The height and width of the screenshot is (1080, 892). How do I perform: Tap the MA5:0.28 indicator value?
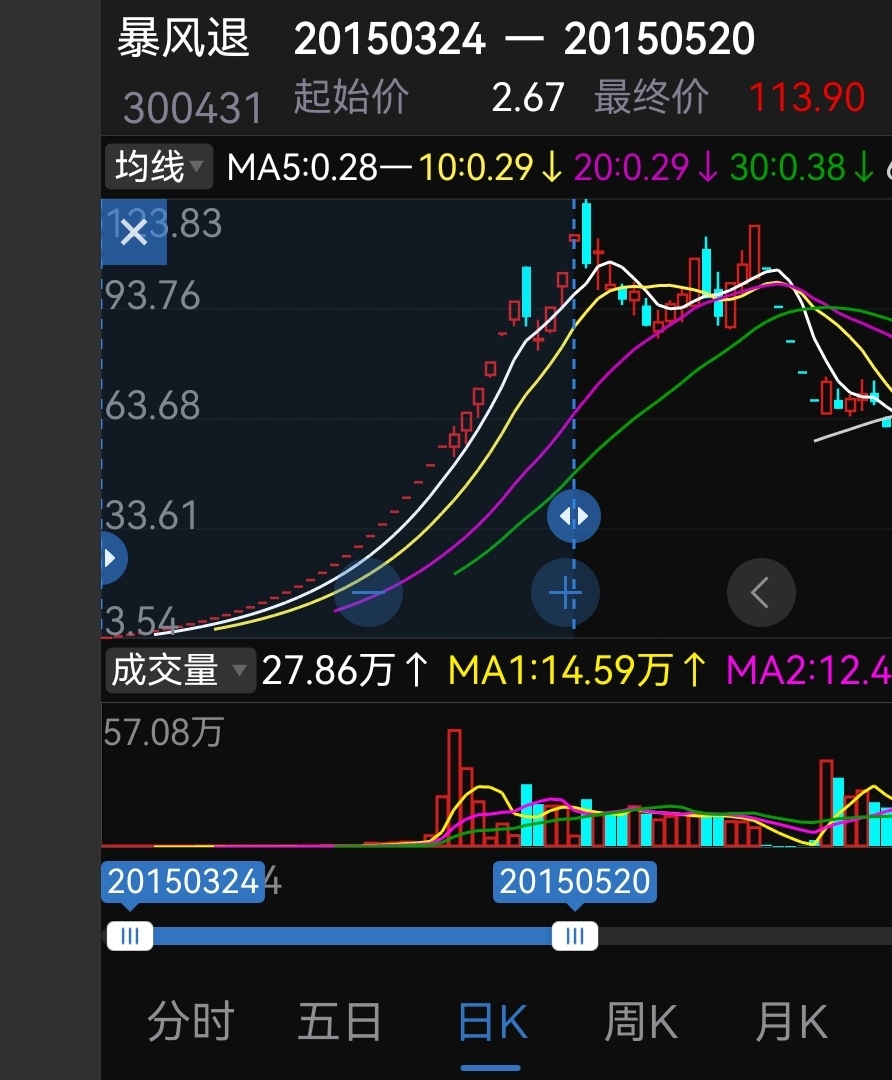pos(302,167)
